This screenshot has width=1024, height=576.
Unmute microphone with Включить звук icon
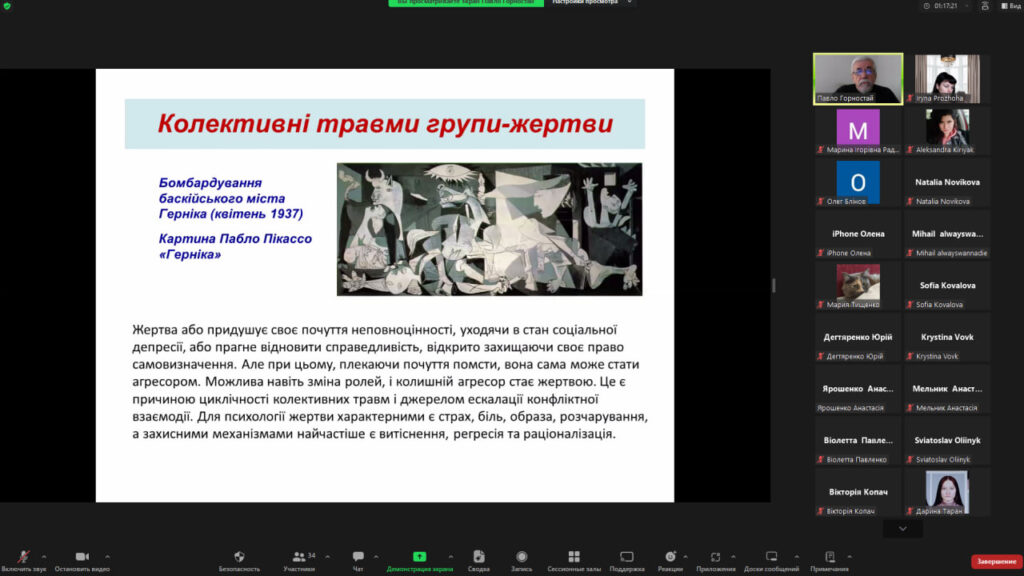click(23, 558)
